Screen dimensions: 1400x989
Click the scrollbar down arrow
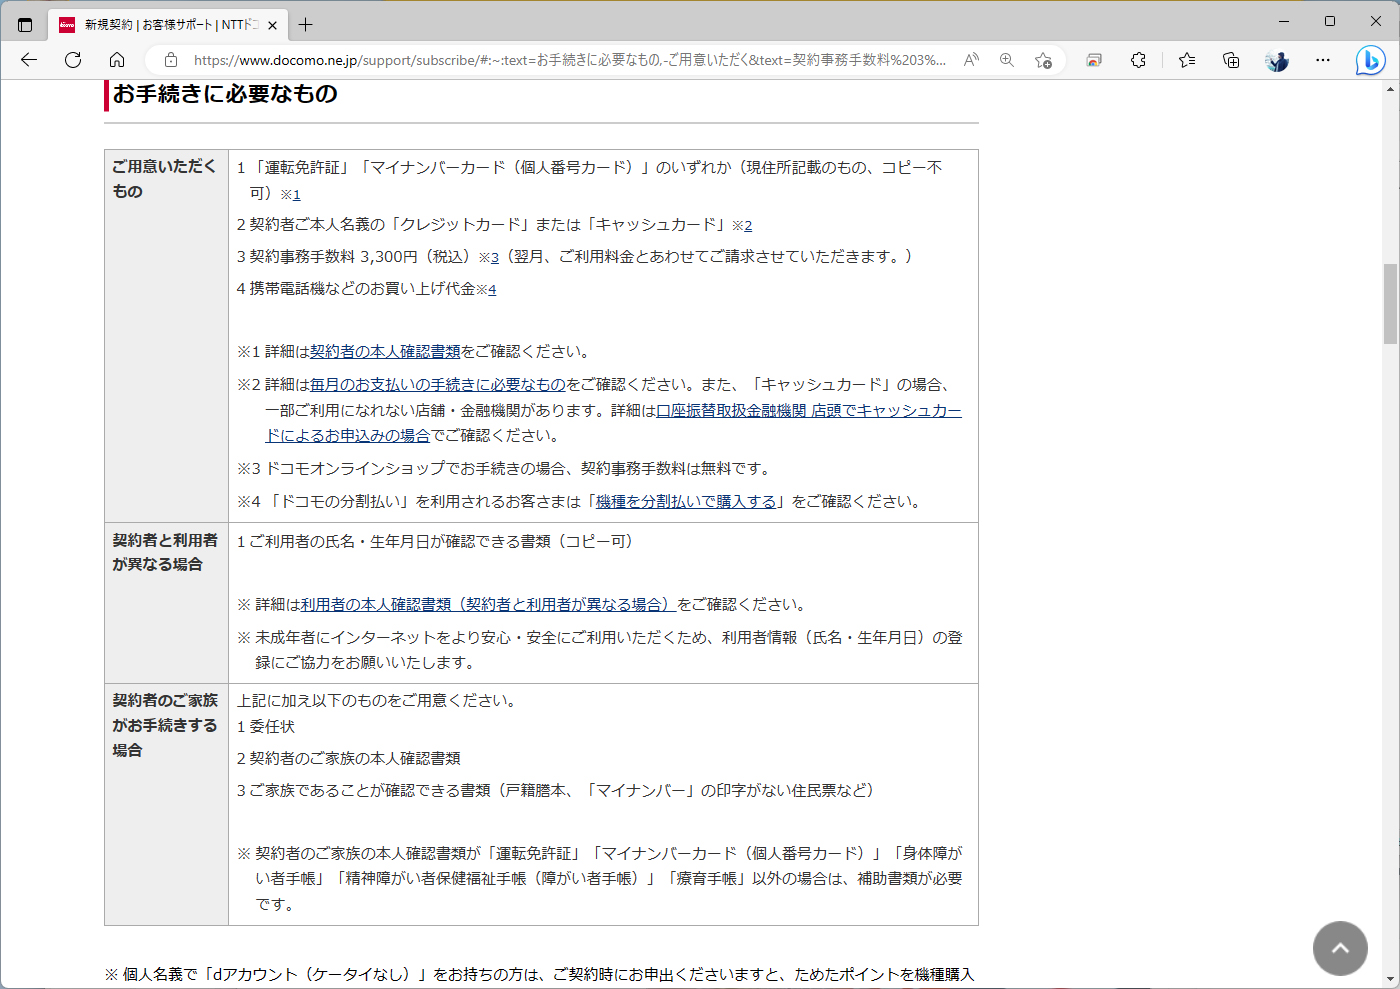pyautogui.click(x=1390, y=980)
